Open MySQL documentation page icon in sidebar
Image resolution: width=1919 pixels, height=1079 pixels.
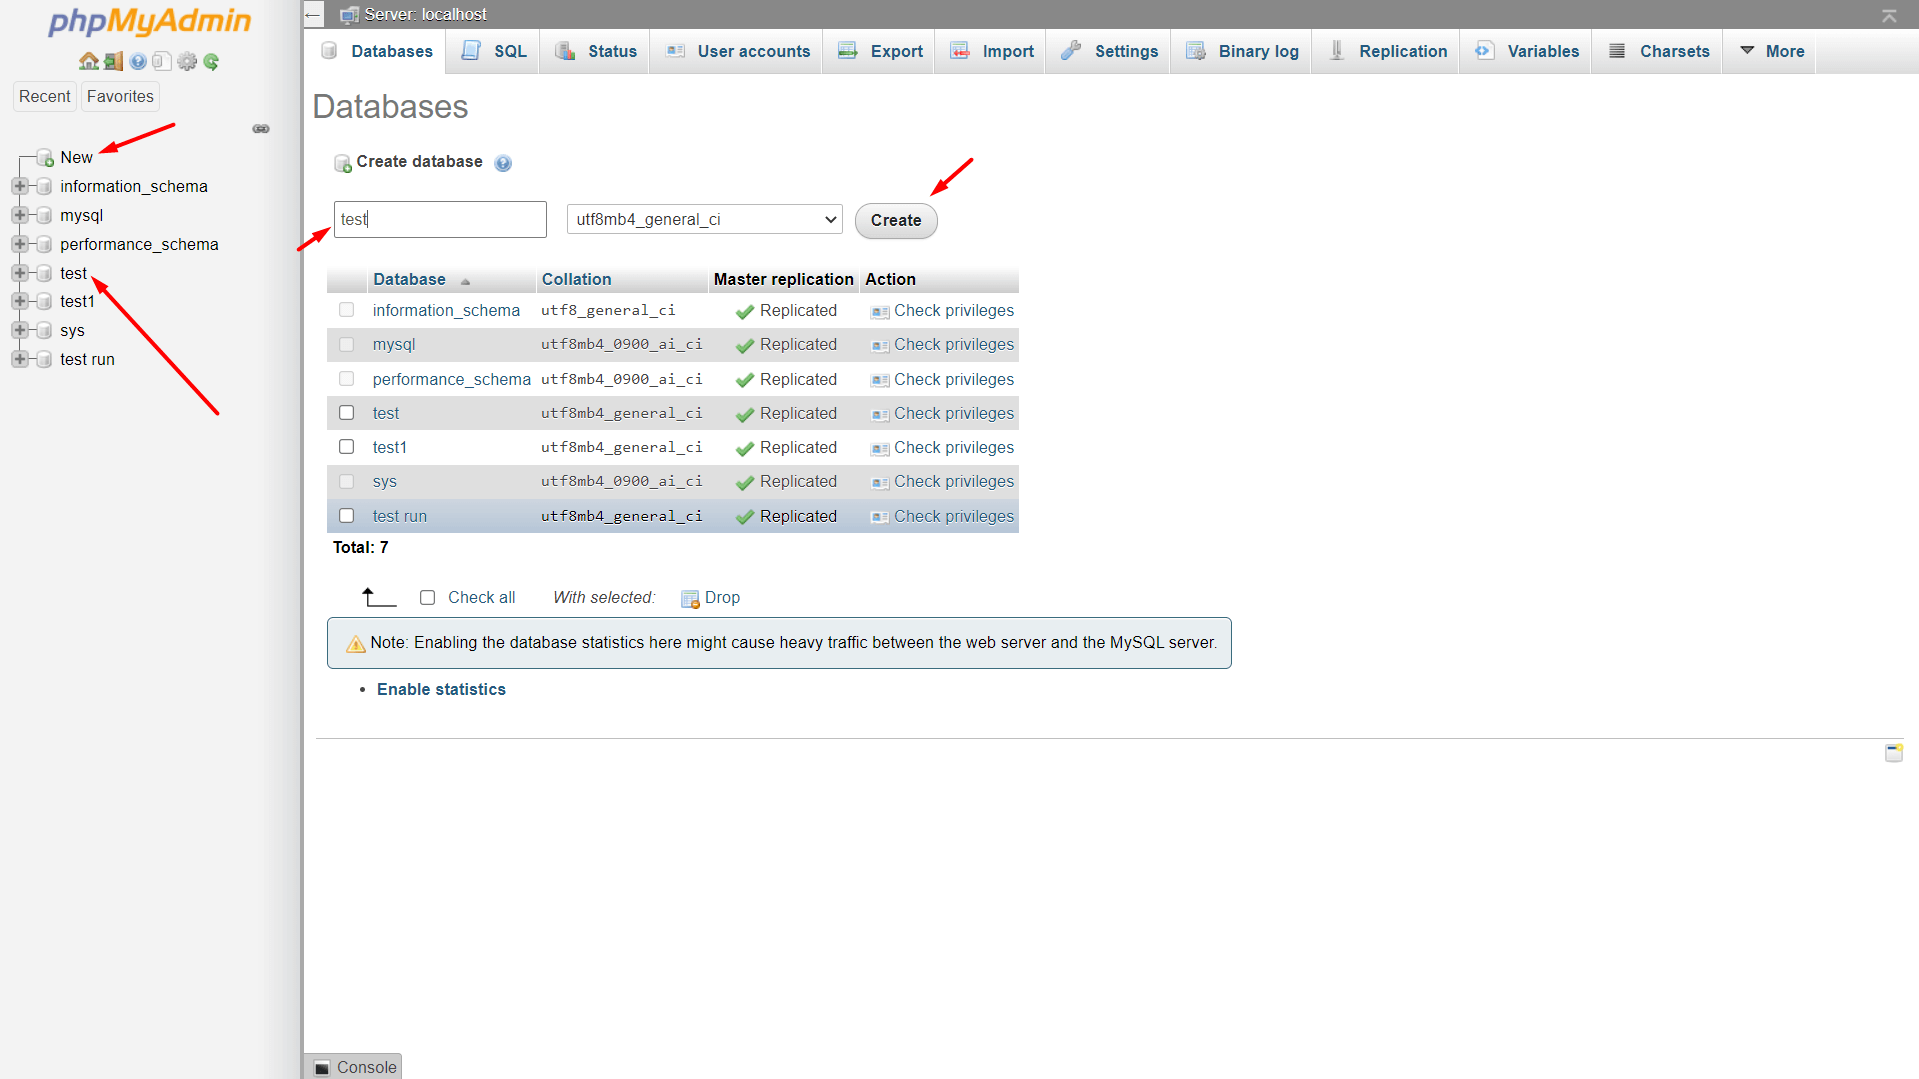coord(162,61)
